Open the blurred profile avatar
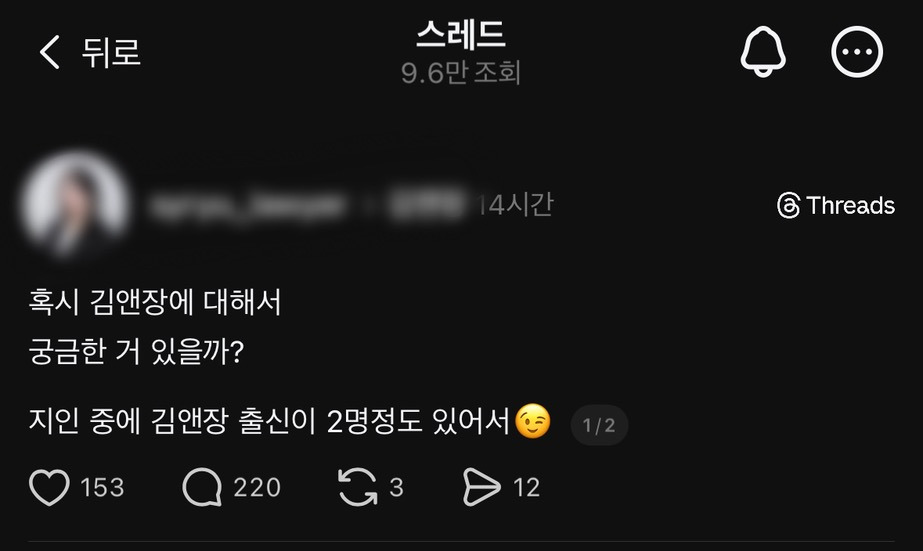This screenshot has height=551, width=923. [x=75, y=204]
